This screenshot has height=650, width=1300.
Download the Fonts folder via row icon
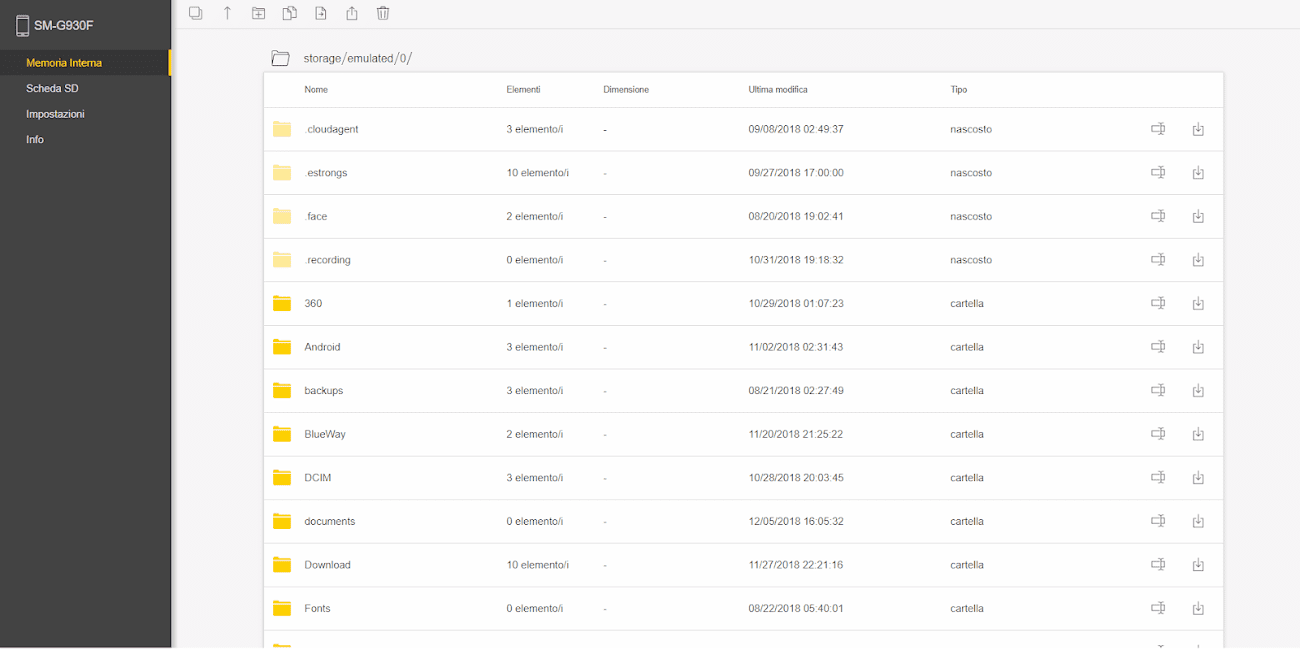click(1198, 608)
